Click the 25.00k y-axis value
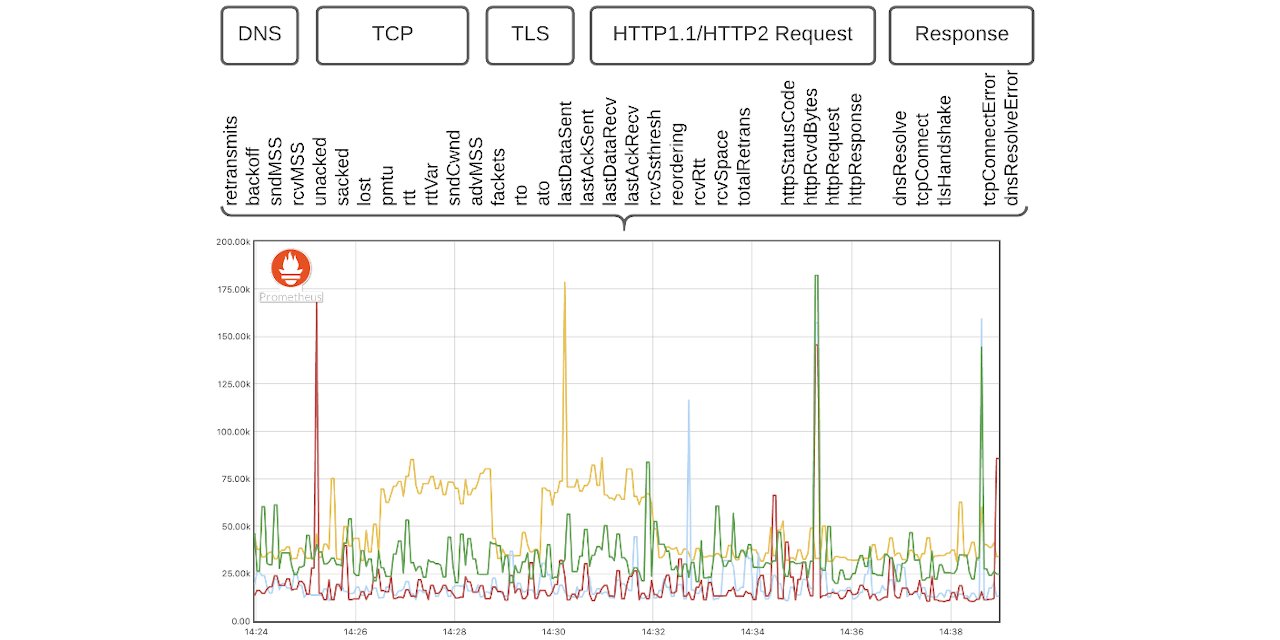Viewport: 1280px width, 640px height. click(235, 574)
